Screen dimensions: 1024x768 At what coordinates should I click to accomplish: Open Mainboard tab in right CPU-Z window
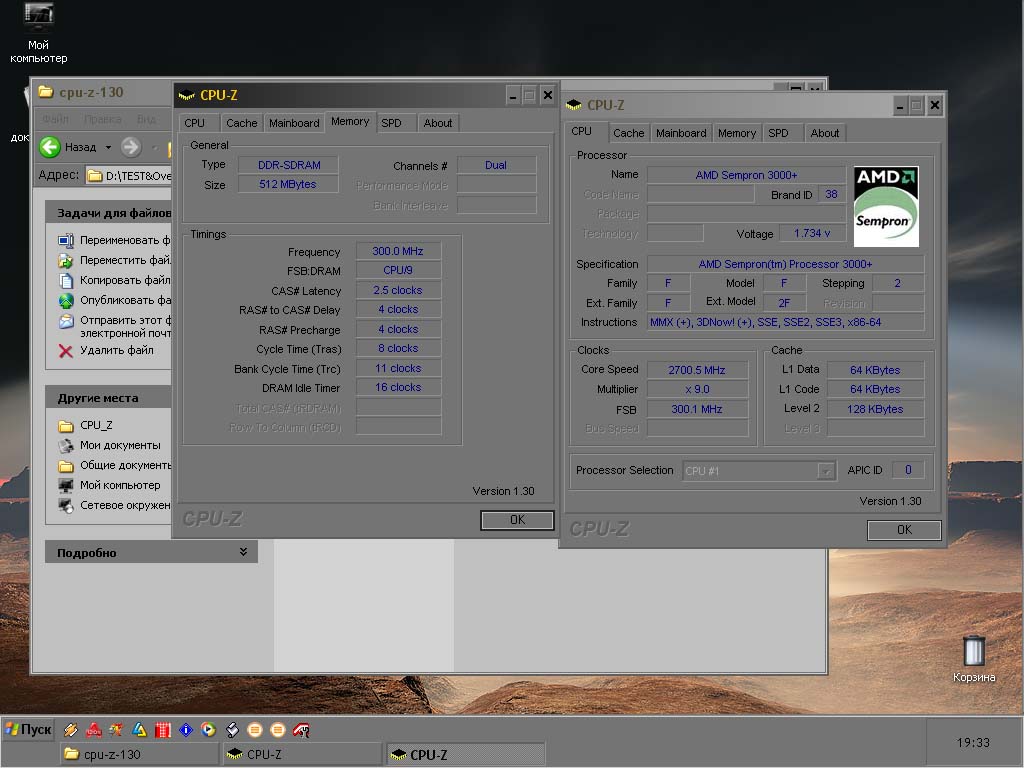point(681,133)
